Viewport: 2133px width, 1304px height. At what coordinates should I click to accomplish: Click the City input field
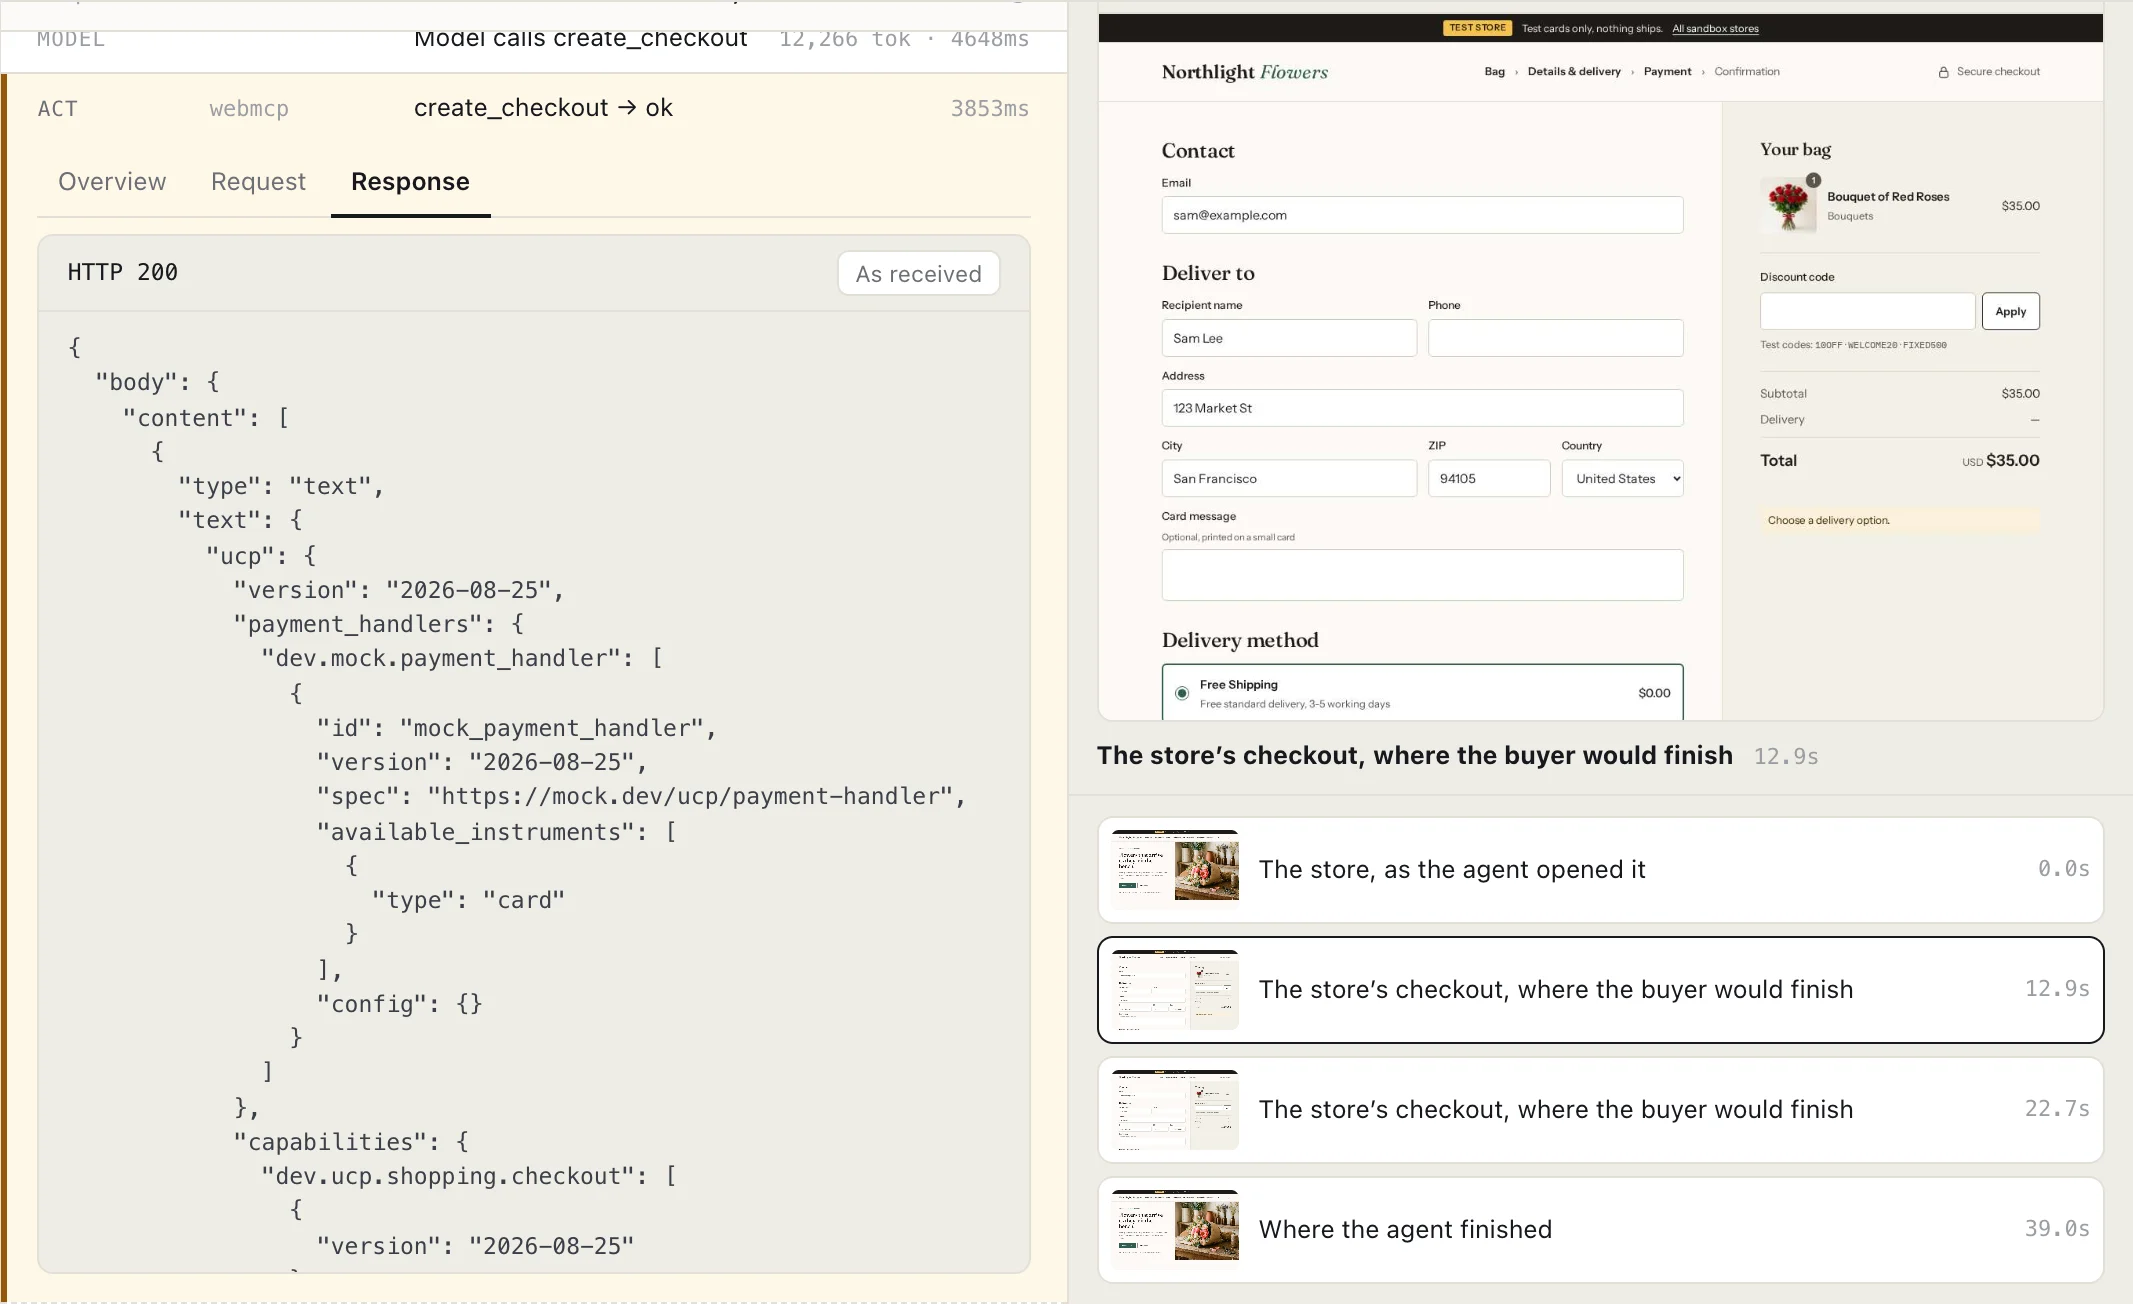[1288, 478]
